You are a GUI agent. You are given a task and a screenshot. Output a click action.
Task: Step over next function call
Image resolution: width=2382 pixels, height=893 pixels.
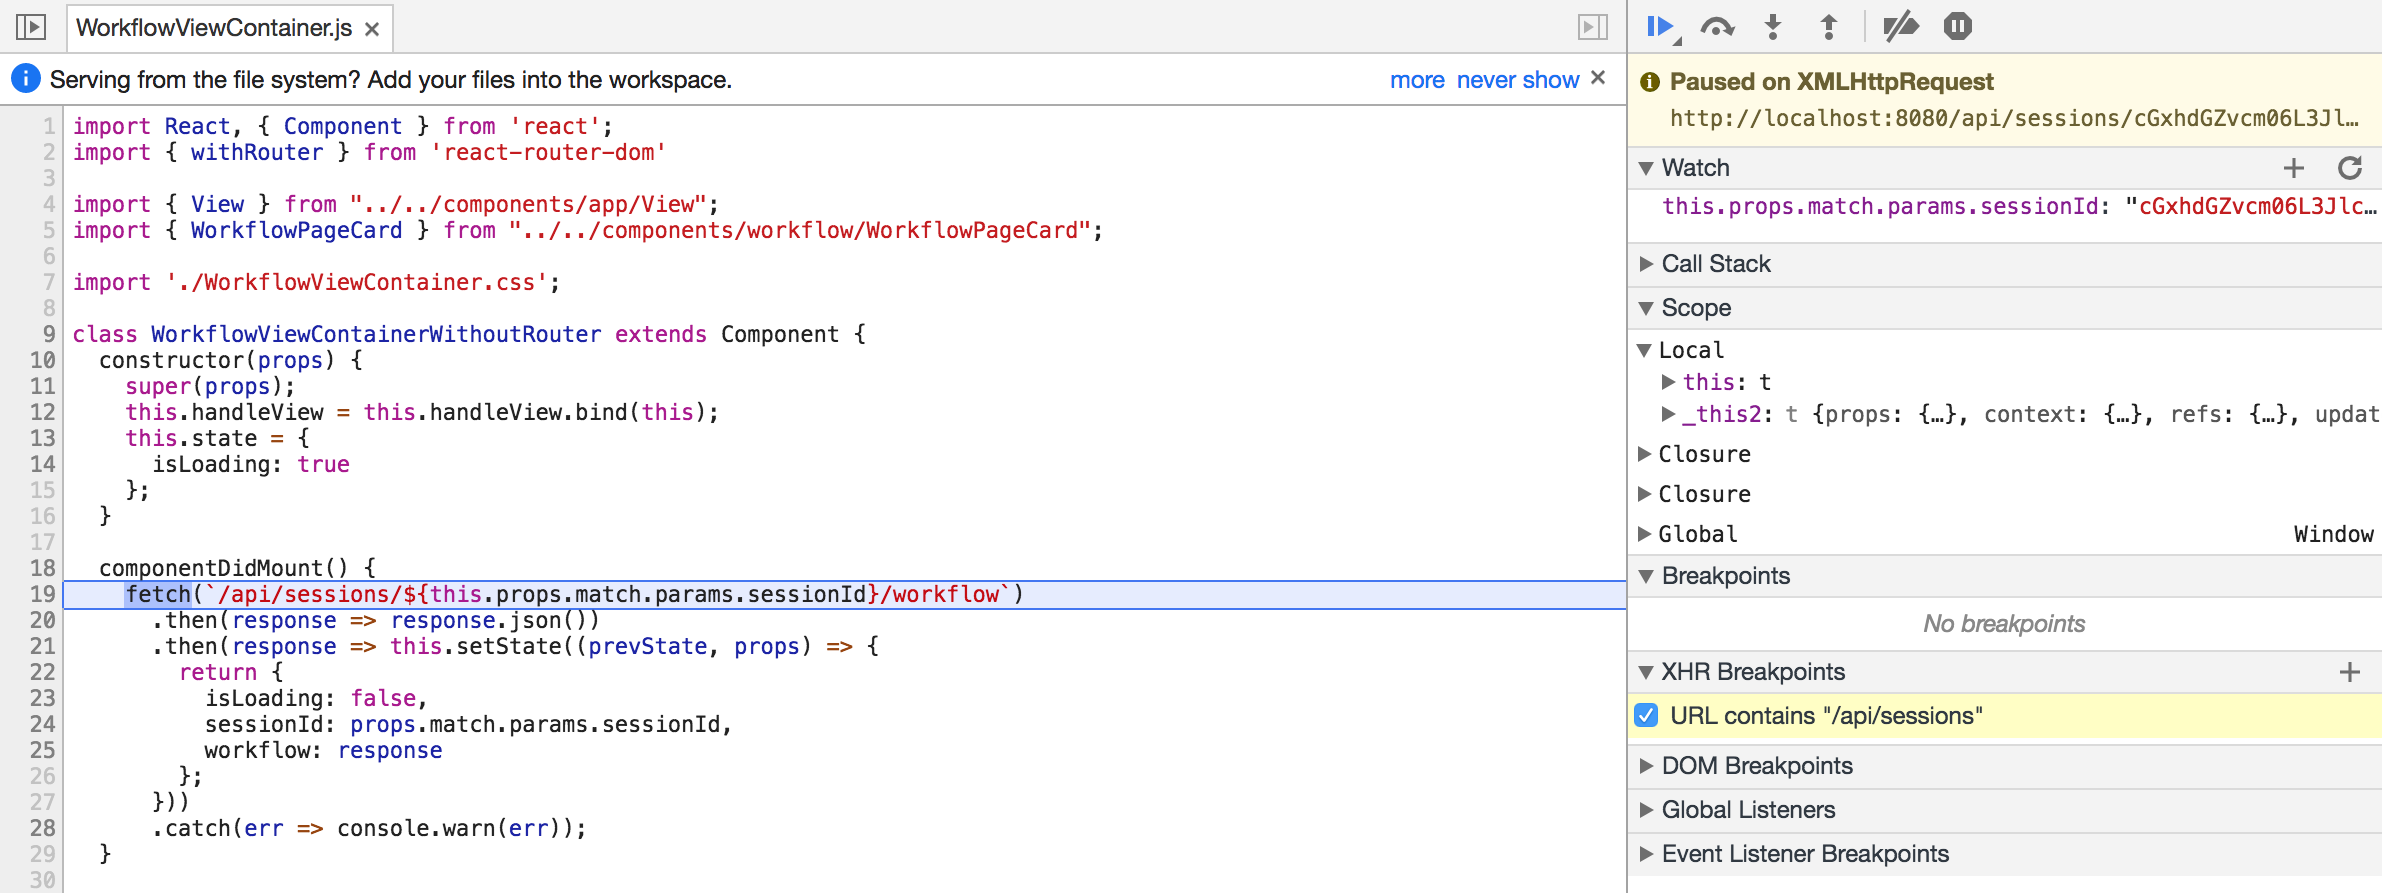click(x=1717, y=27)
